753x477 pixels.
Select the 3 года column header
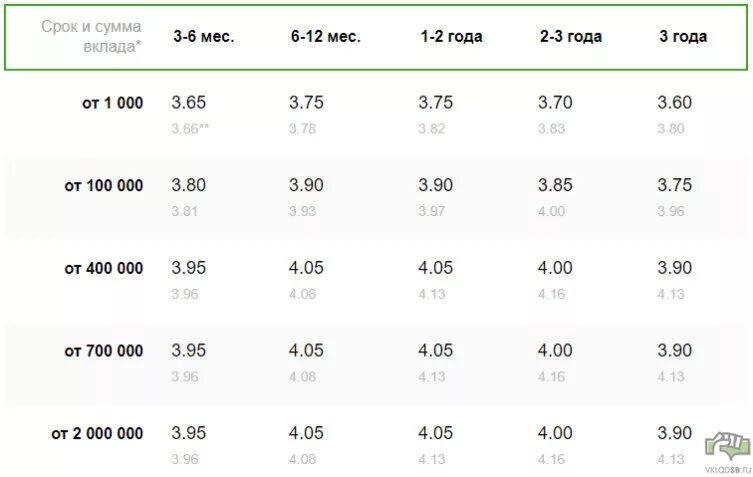pyautogui.click(x=683, y=37)
